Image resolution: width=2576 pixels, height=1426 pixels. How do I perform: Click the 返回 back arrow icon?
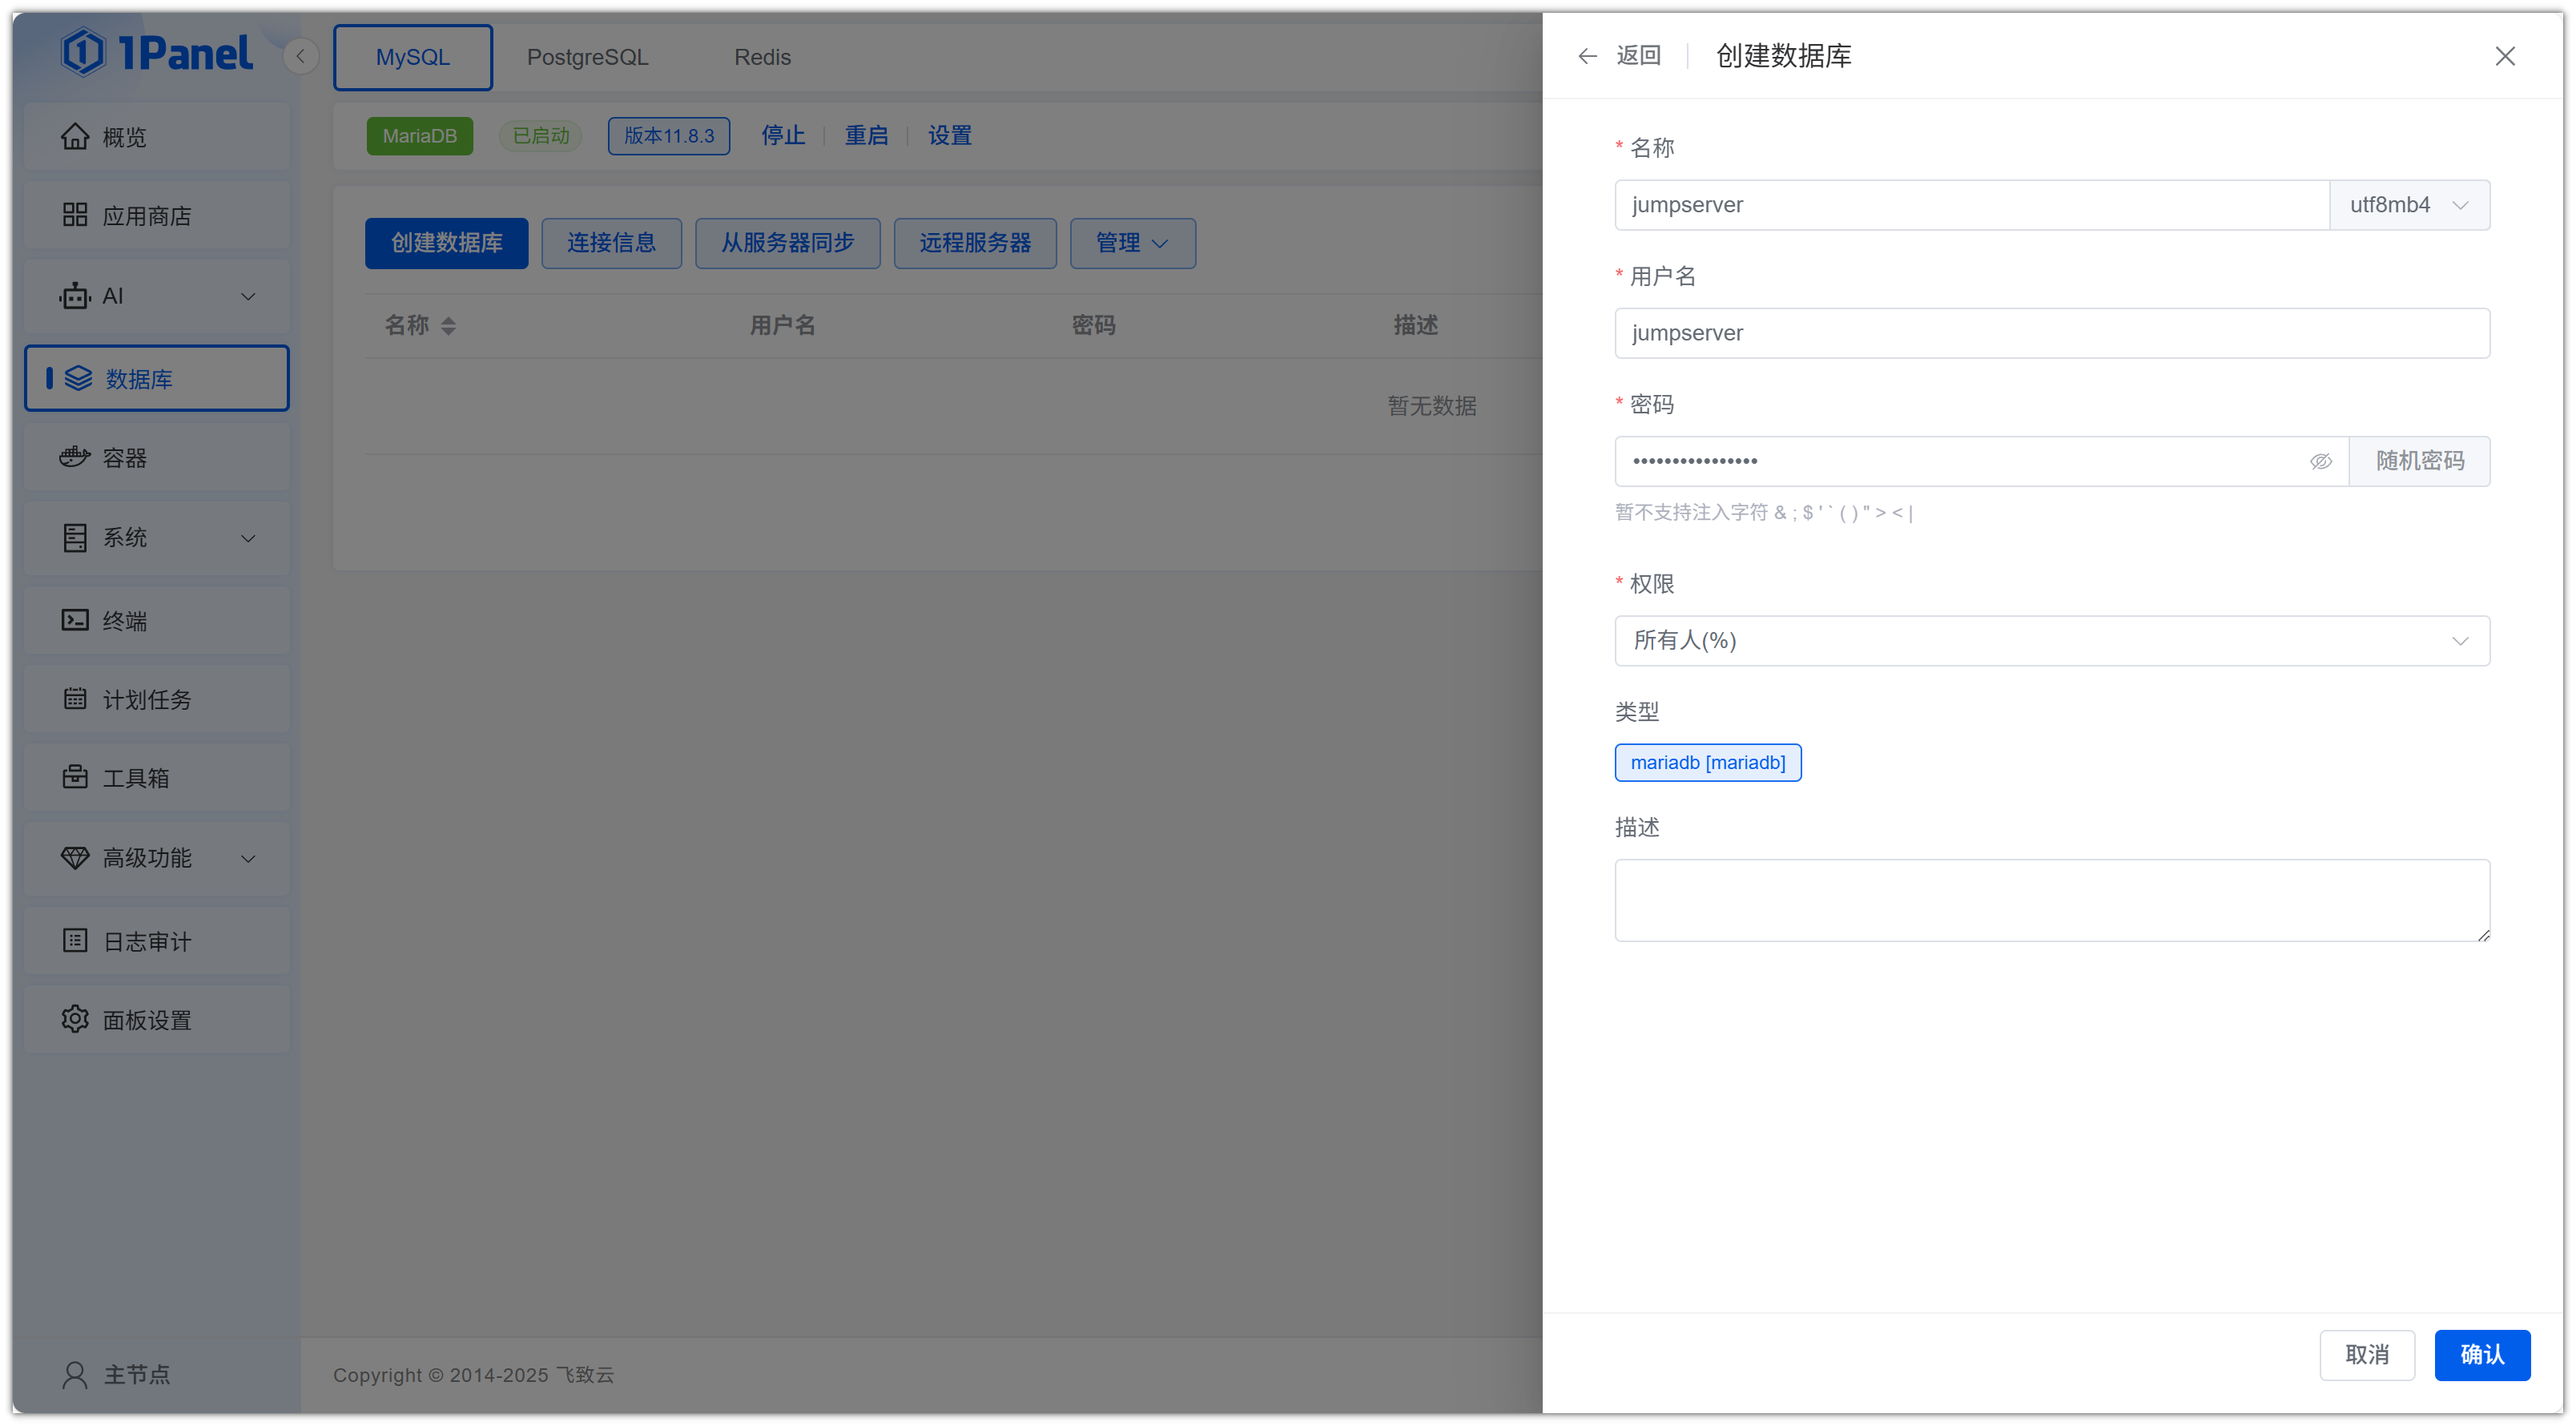pyautogui.click(x=1587, y=56)
